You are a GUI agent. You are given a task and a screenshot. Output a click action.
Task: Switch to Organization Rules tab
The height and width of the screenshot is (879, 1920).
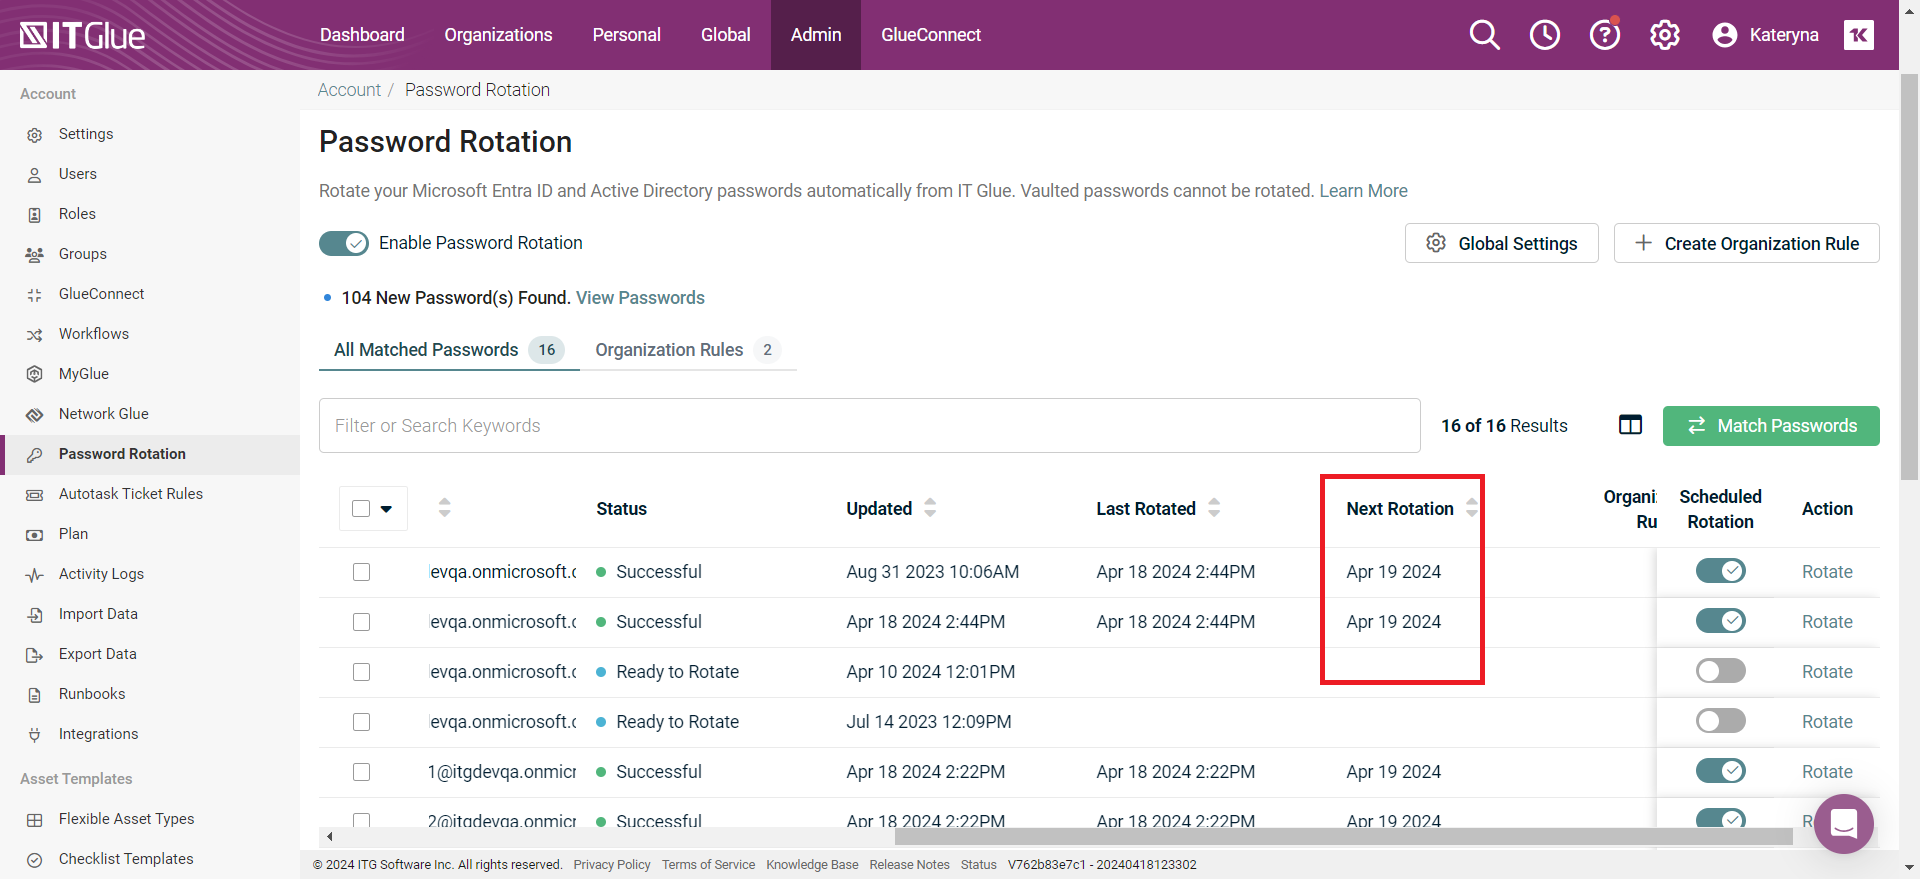click(x=688, y=350)
